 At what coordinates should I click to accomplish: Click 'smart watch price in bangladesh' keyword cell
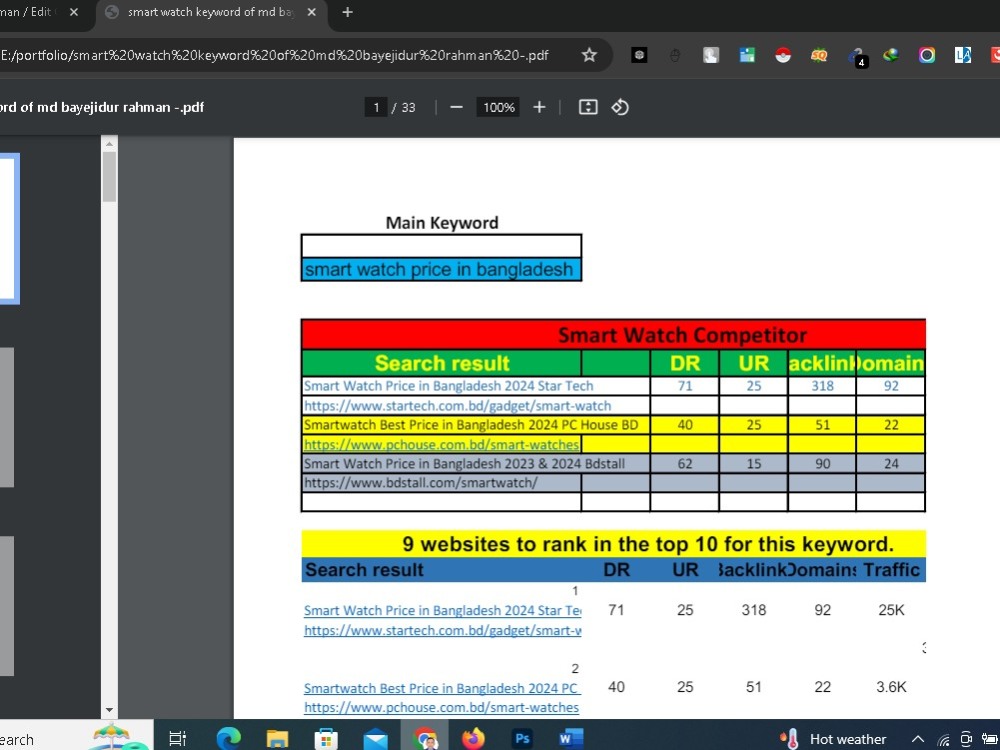pos(441,269)
